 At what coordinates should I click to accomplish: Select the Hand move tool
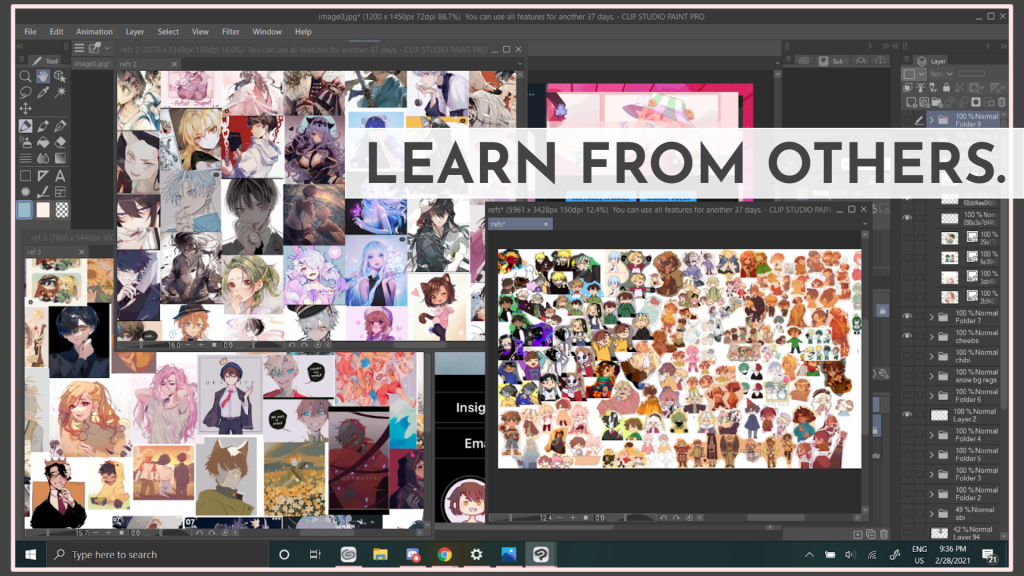(43, 76)
